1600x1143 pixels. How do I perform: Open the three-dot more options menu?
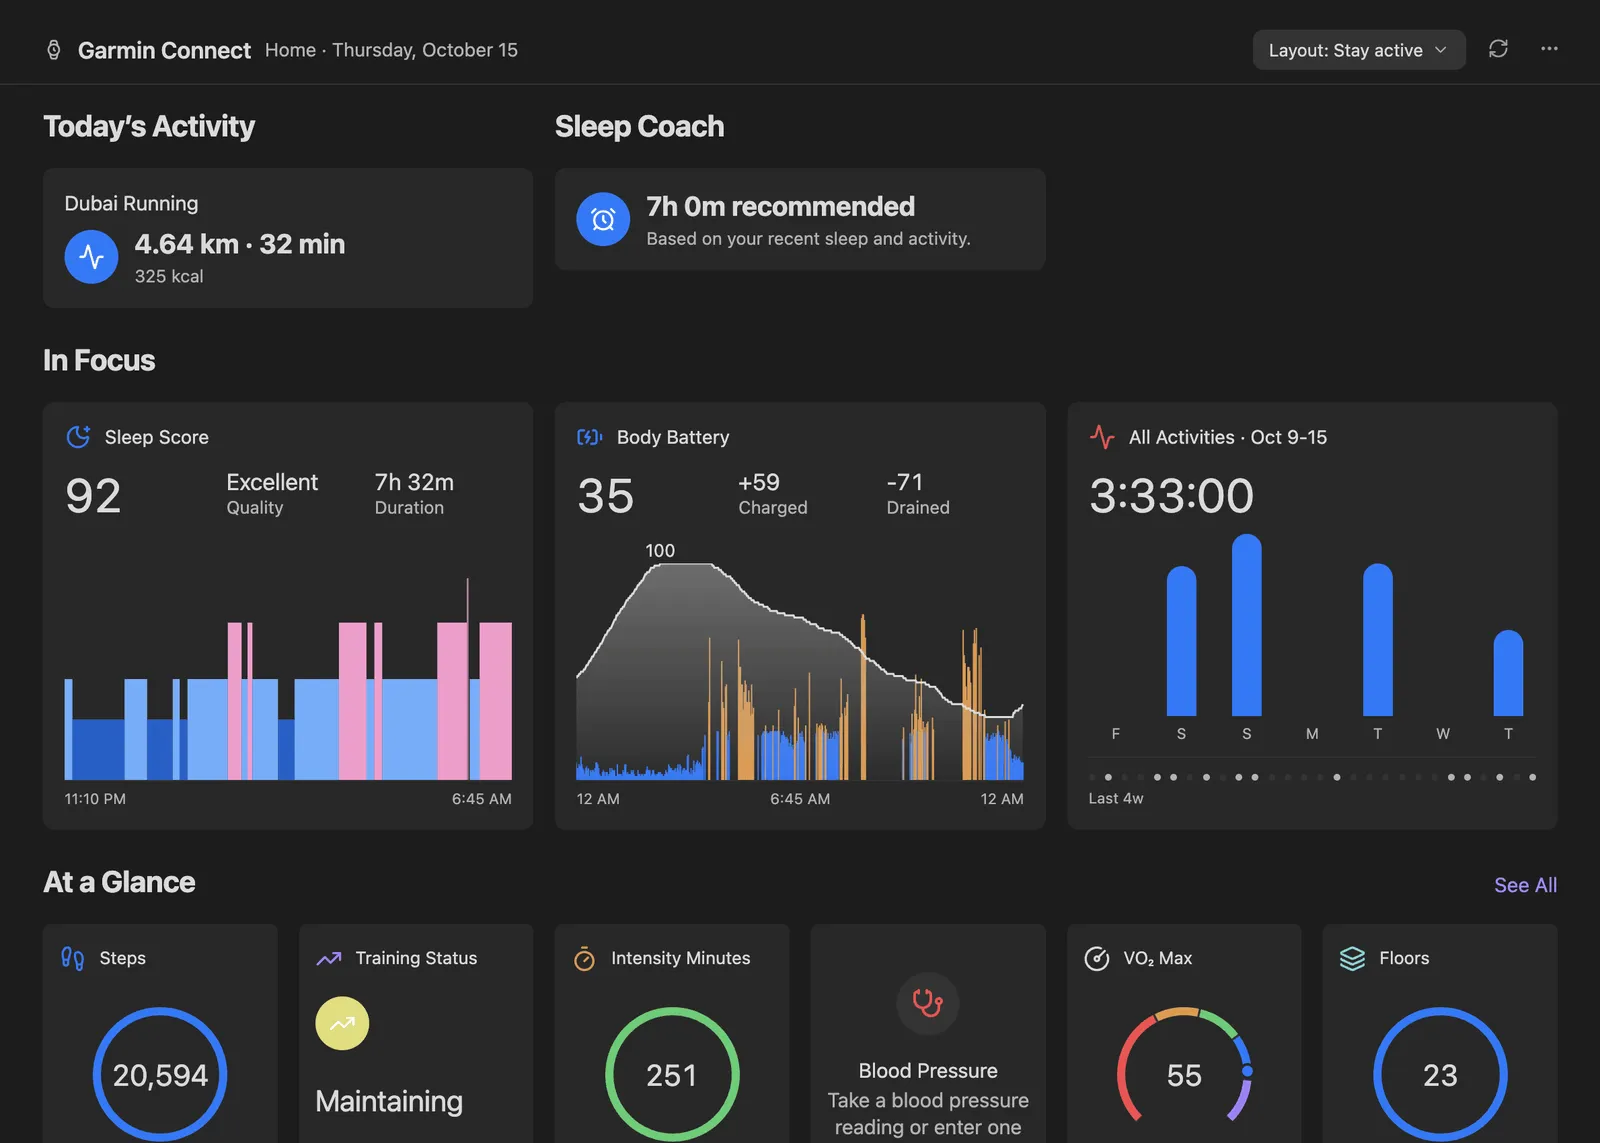tap(1549, 49)
